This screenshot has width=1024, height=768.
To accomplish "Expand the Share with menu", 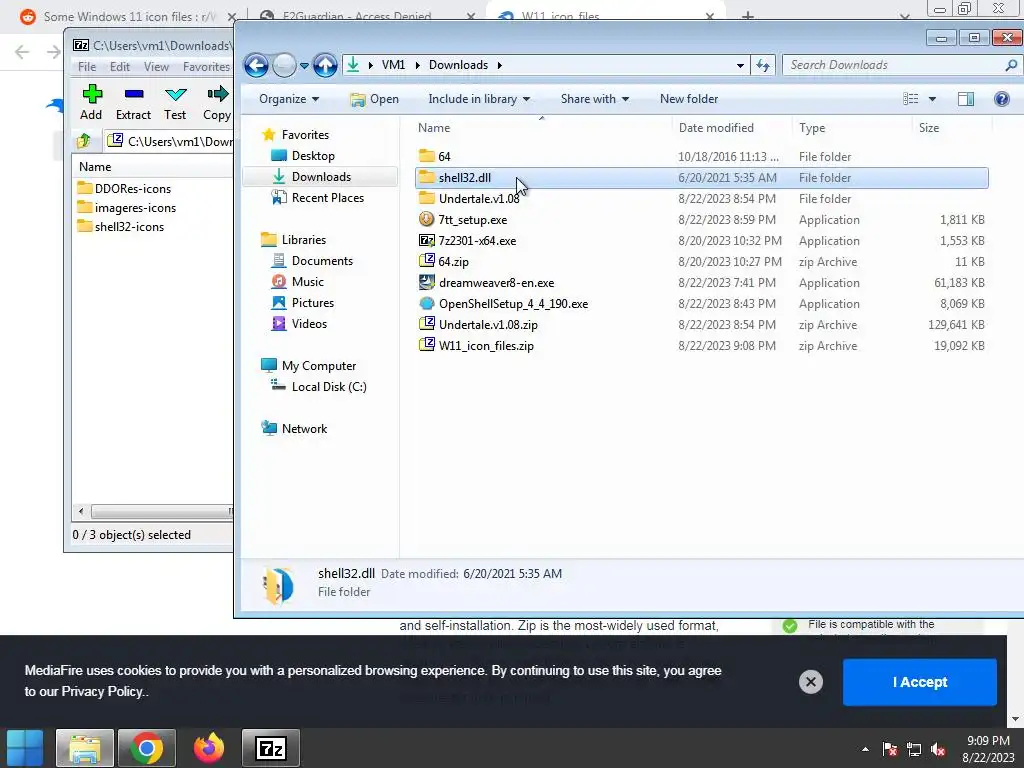I will (594, 99).
